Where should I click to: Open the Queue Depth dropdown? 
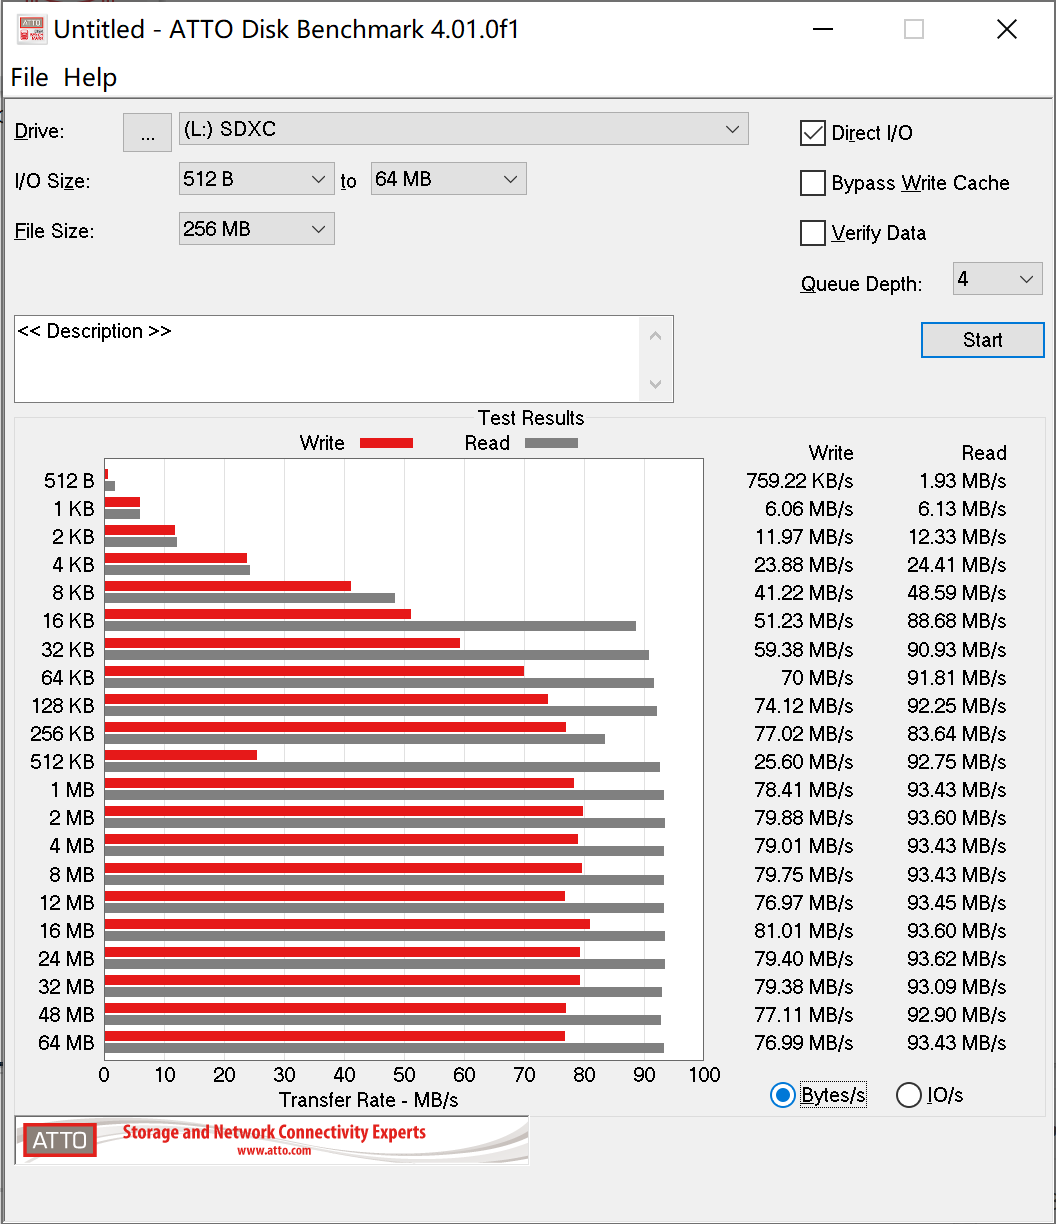tap(997, 279)
